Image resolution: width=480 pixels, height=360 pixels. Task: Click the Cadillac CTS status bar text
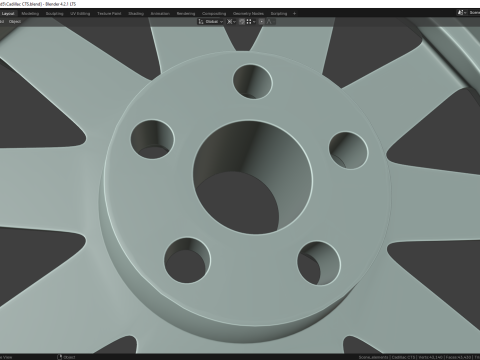click(404, 357)
